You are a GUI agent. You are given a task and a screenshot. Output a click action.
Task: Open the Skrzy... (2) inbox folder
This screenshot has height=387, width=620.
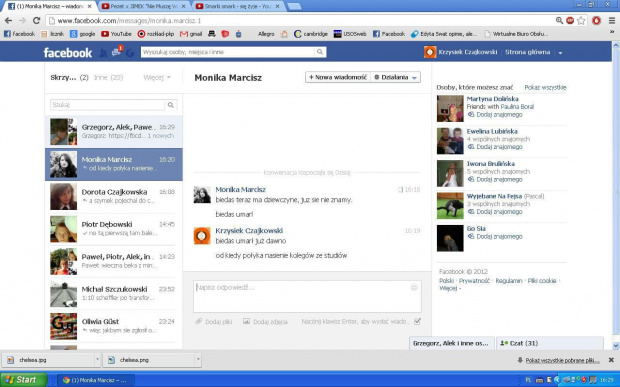click(69, 77)
